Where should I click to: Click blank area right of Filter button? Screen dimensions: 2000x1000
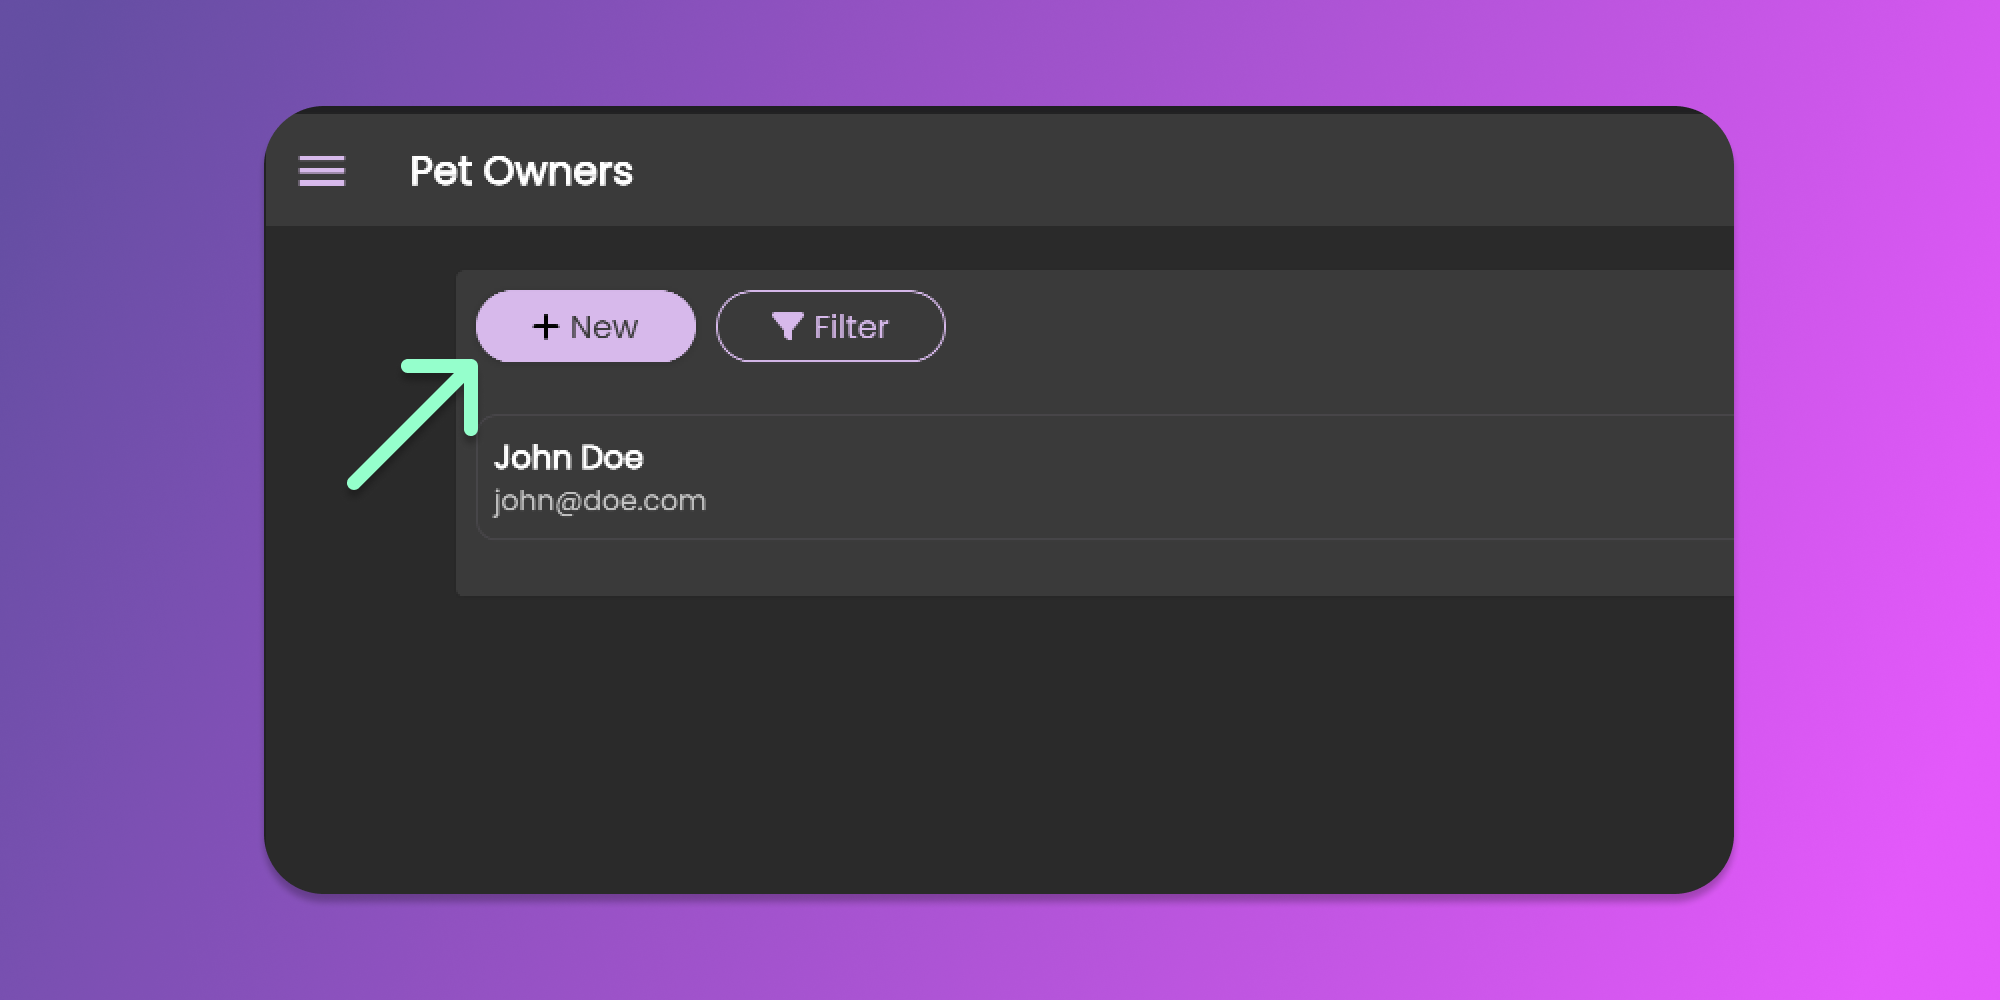[1300, 327]
